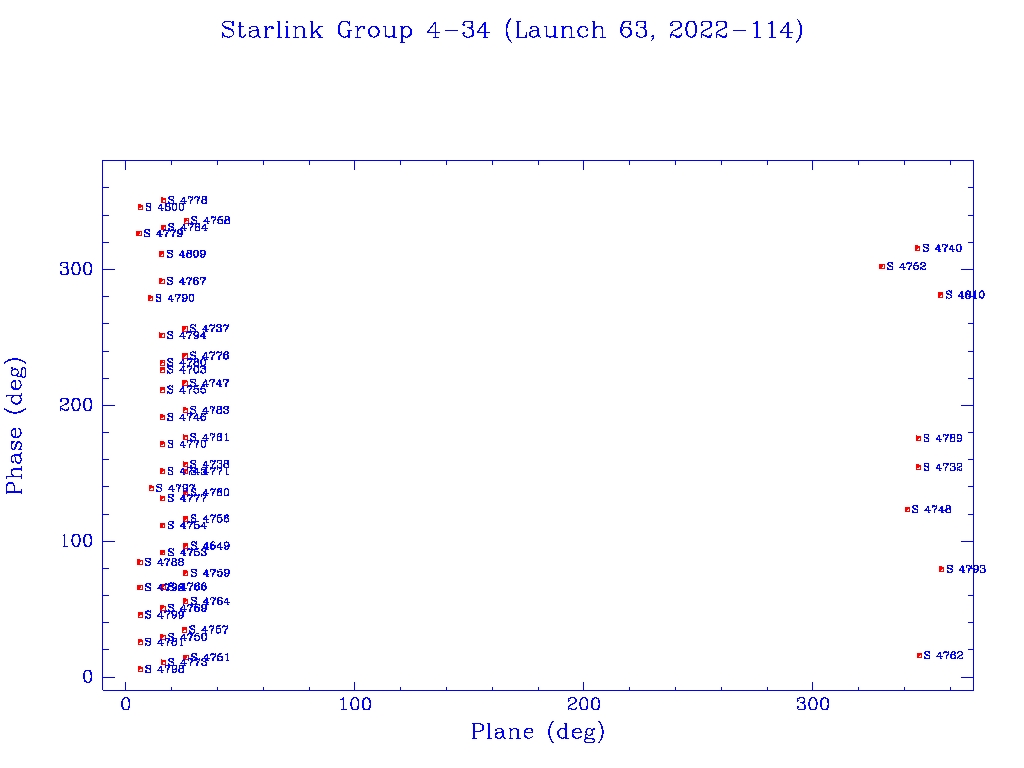
Task: Select the S 4783 satellite label
Action: pyautogui.click(x=210, y=410)
